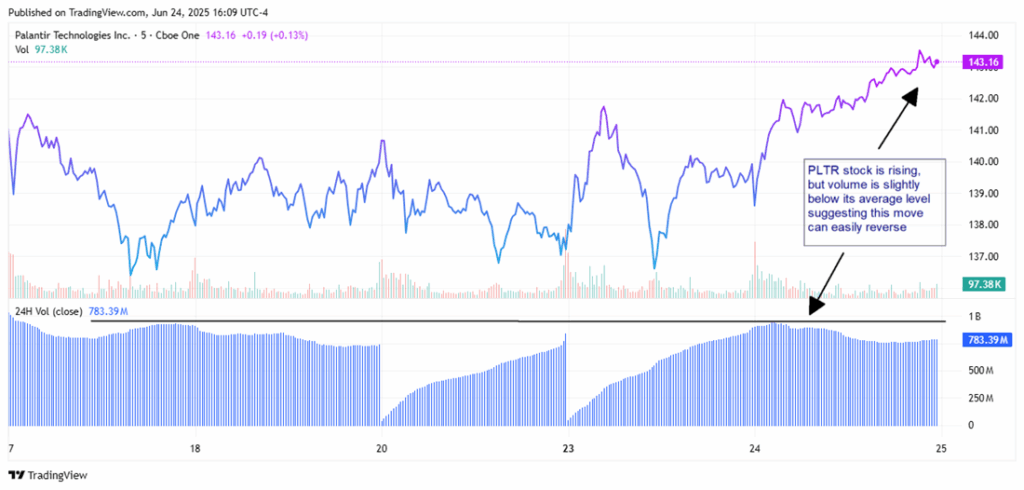Click the 500 M volume axis label
This screenshot has height=490, width=1024.
tap(981, 370)
